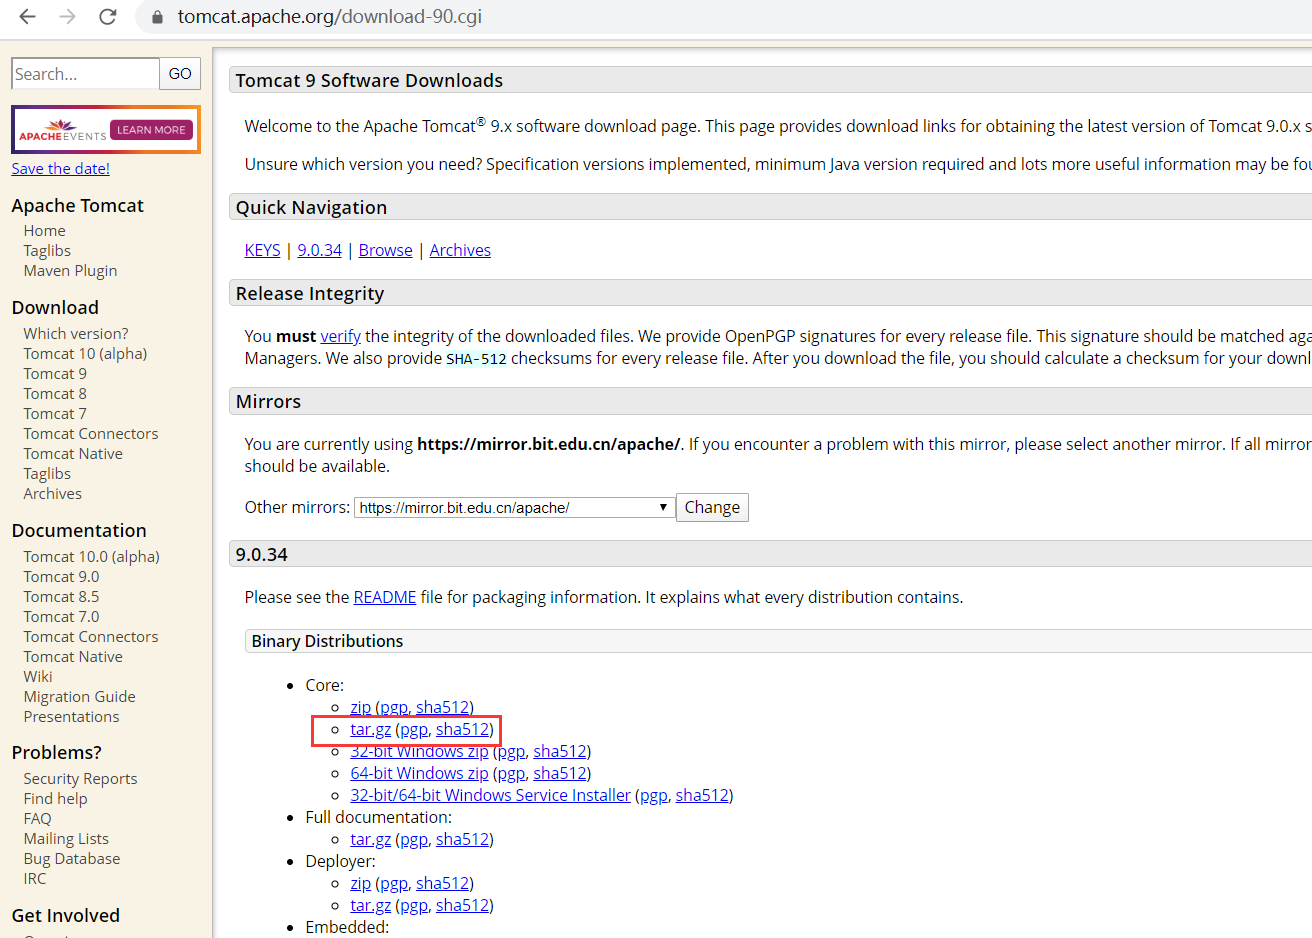Open the README file link
Screen dimensions: 1312x938
[x=384, y=597]
